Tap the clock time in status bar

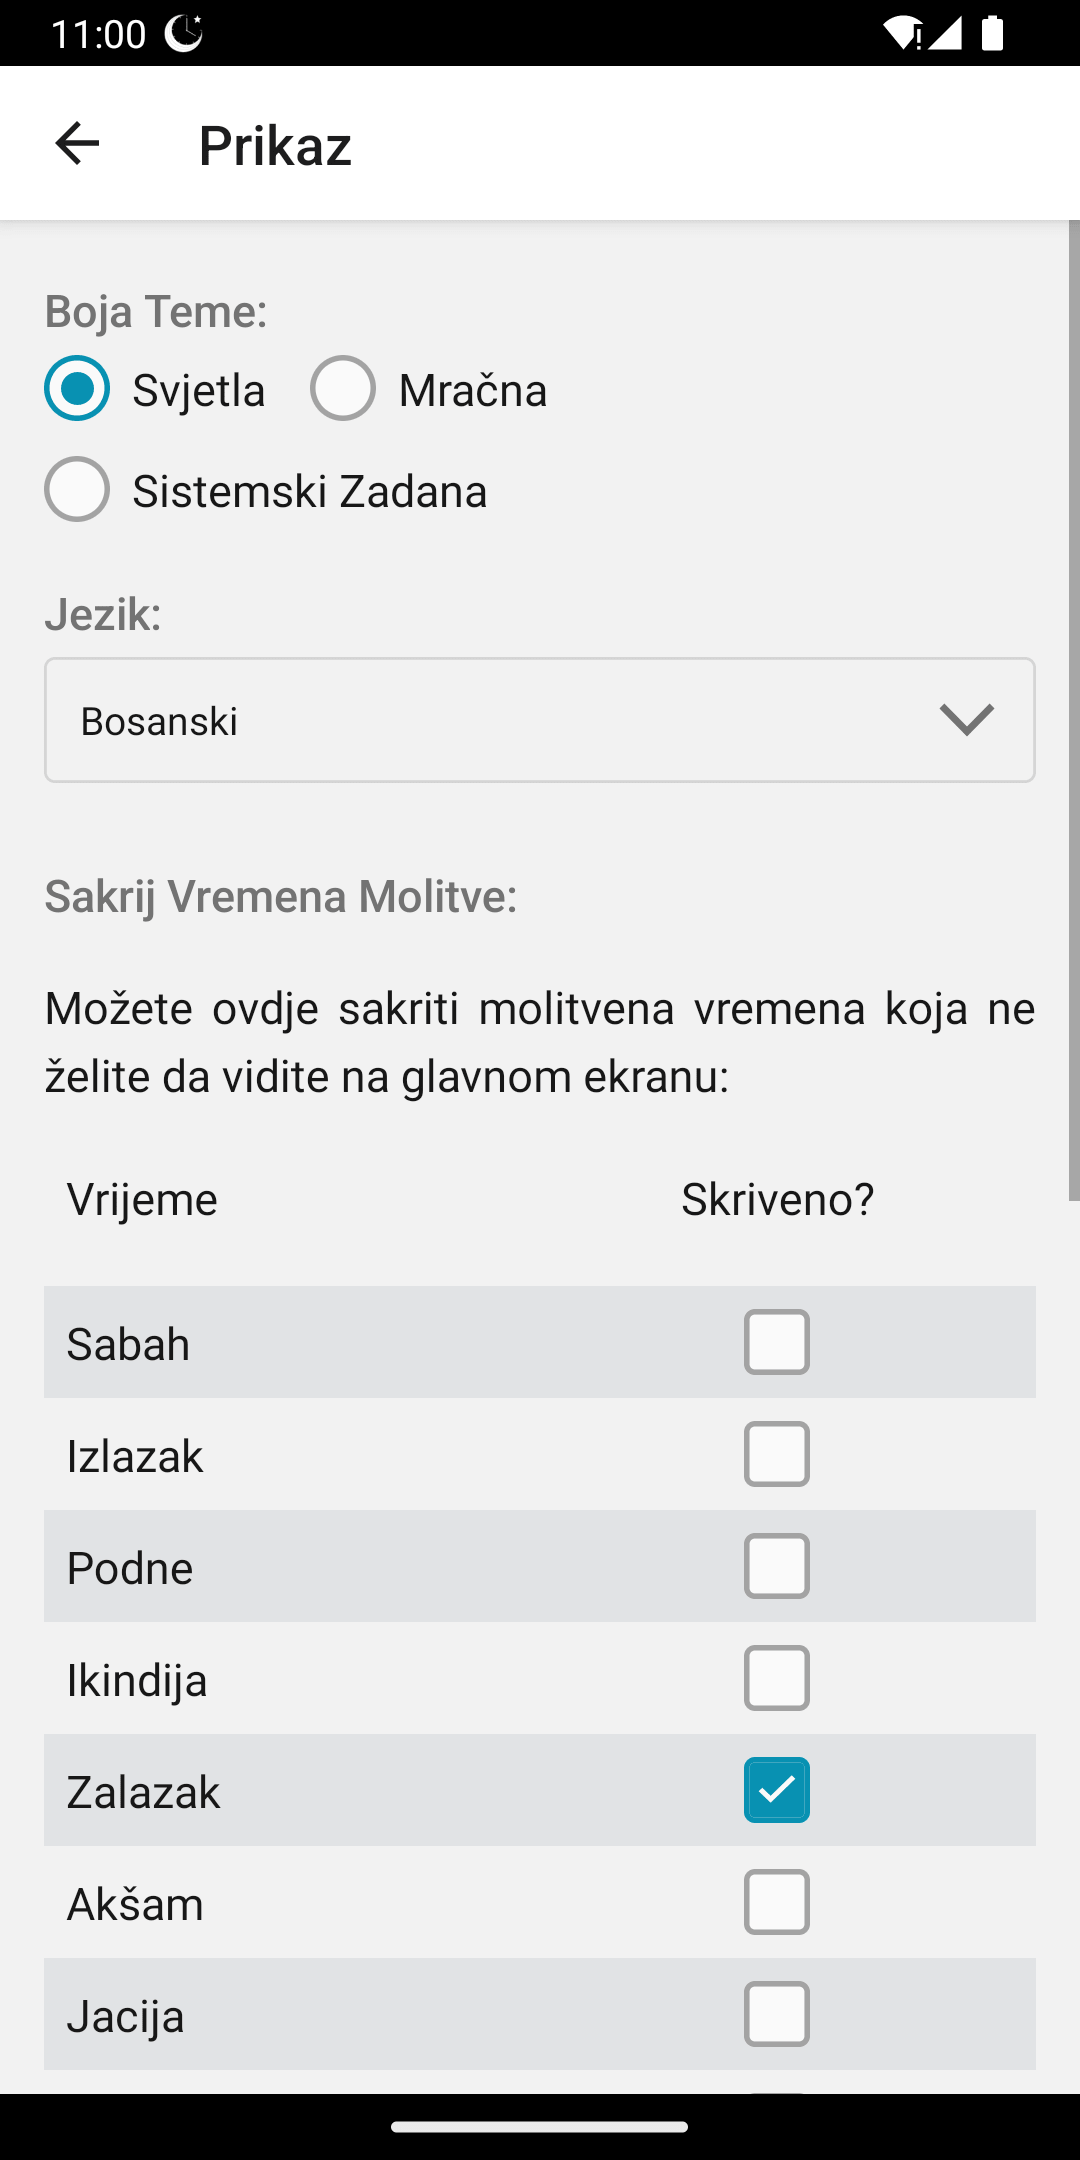(x=98, y=34)
